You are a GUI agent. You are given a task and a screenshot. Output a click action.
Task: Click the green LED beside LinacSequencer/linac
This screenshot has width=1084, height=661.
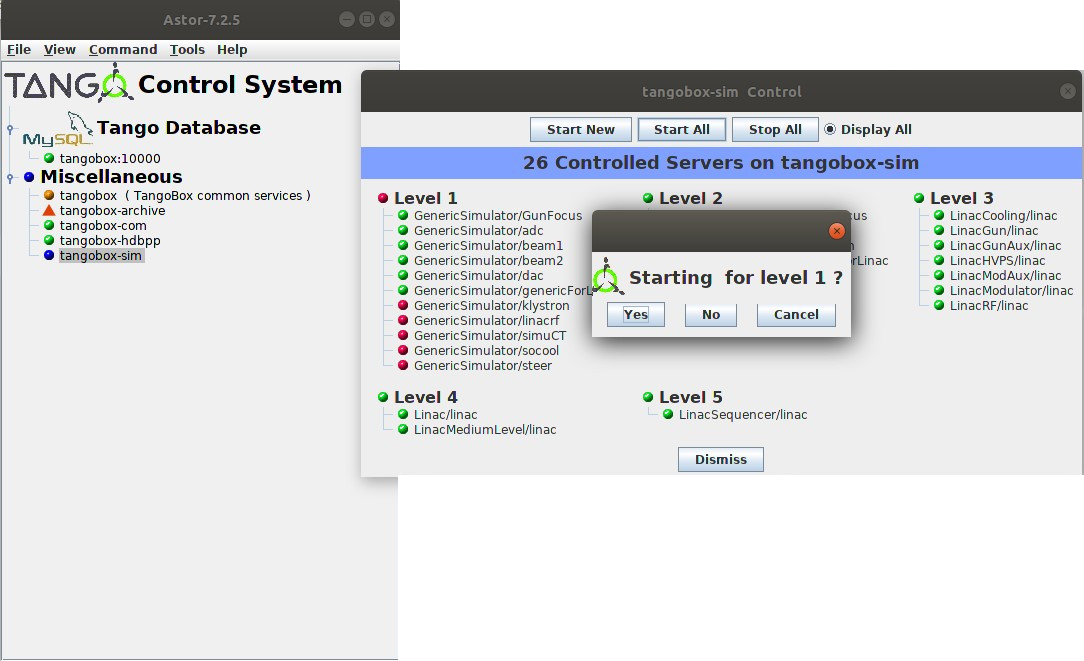pos(668,414)
